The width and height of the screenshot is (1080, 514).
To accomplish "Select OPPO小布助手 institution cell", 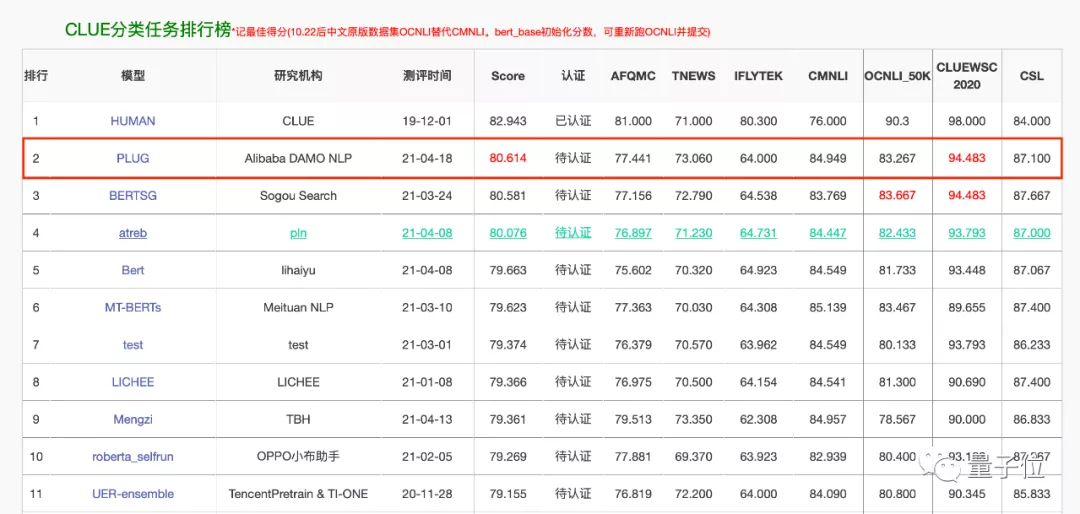I will (298, 456).
